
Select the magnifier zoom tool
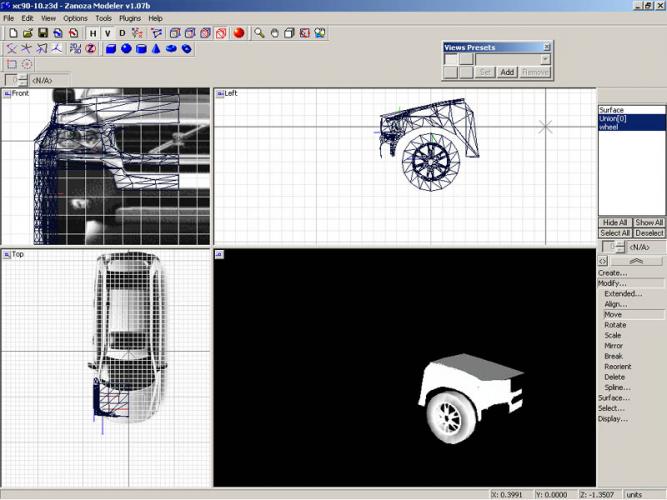click(x=259, y=33)
